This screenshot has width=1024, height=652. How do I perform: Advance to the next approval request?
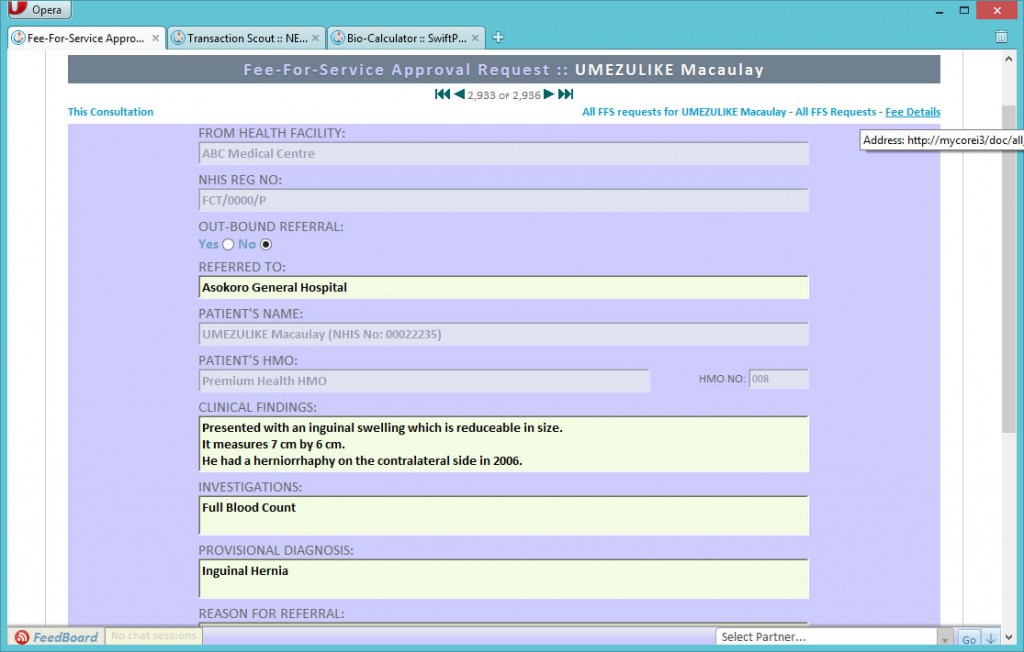coord(548,95)
